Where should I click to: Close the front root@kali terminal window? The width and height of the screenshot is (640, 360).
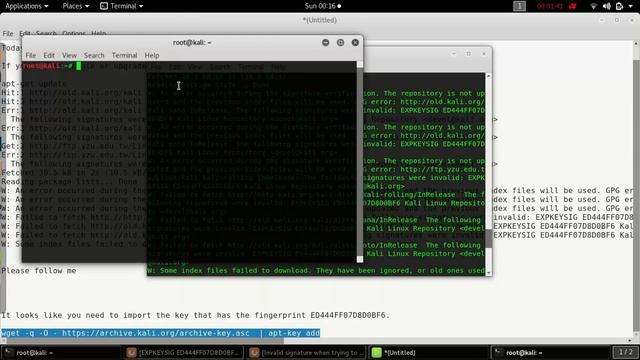(x=355, y=42)
